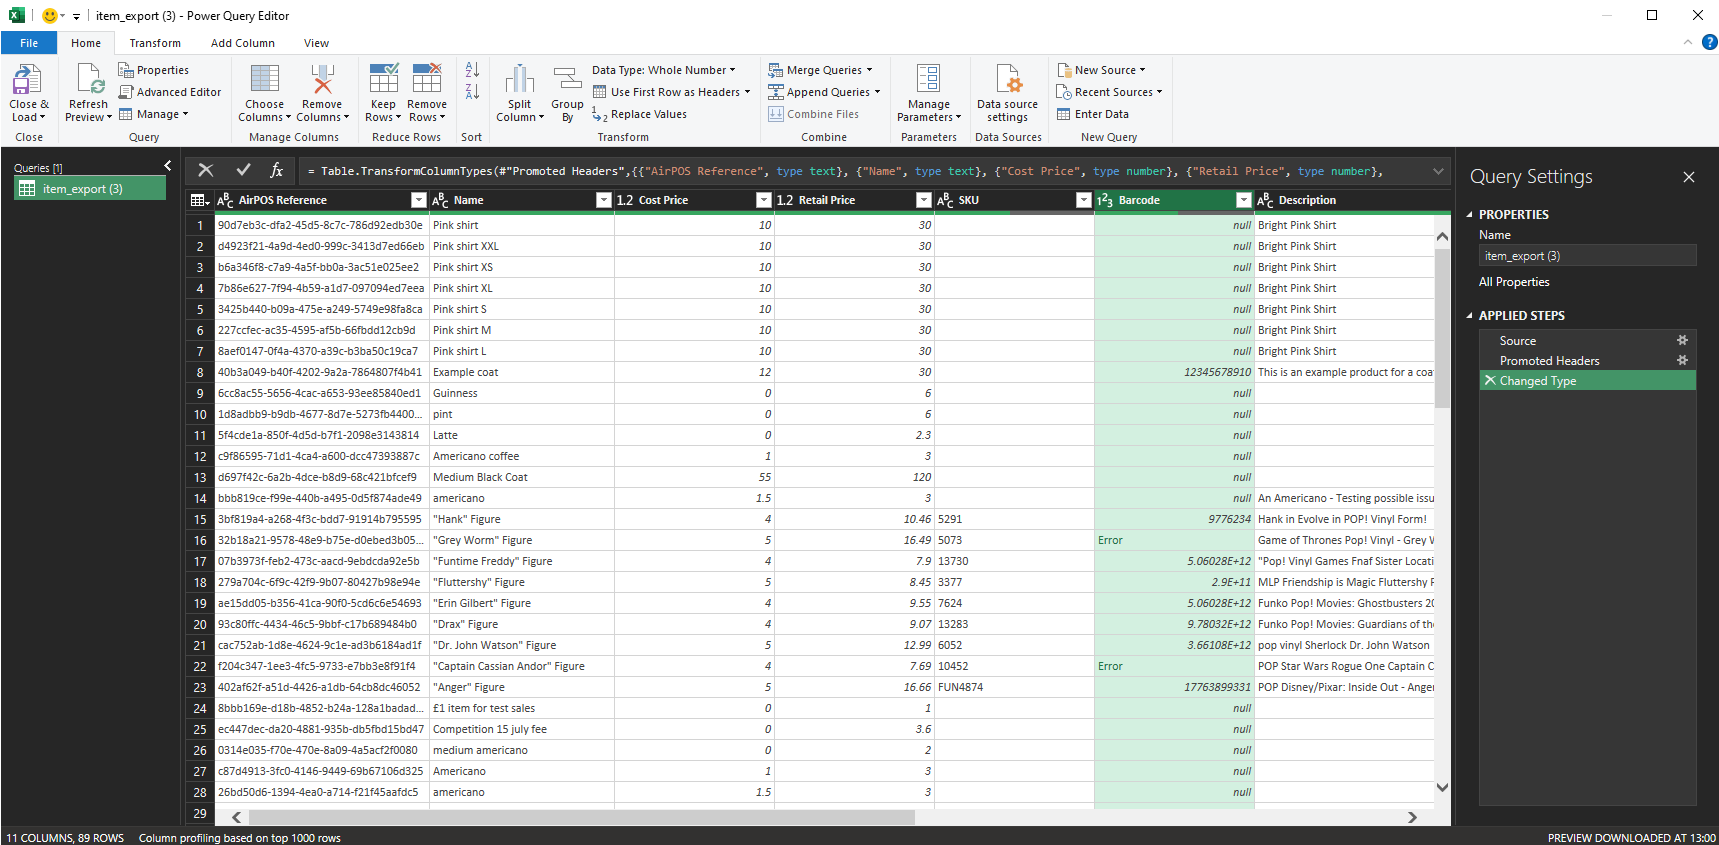Delete the Changed Type step
This screenshot has width=1719, height=845.
[x=1490, y=380]
